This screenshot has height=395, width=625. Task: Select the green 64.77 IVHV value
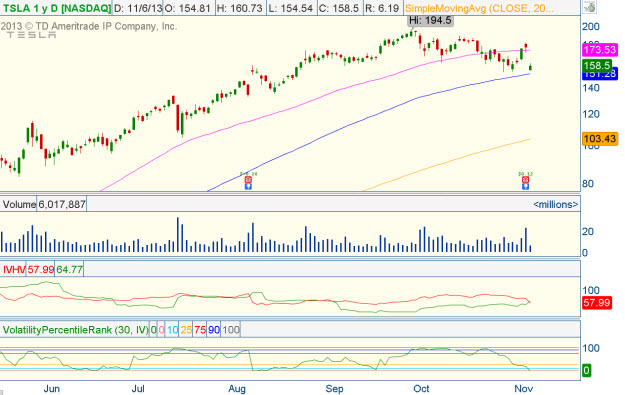point(69,270)
